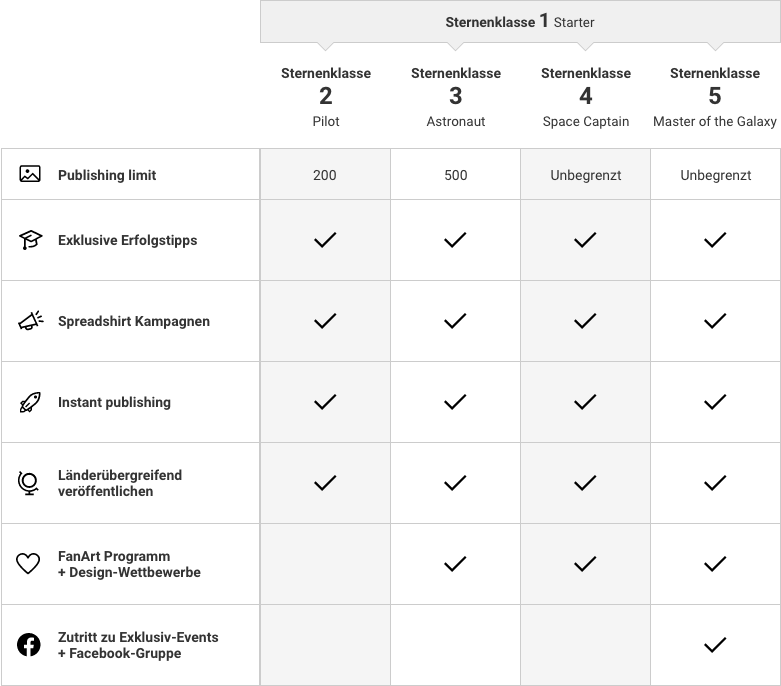Select the Sternenklasse 2 Pilot column header

(x=326, y=97)
